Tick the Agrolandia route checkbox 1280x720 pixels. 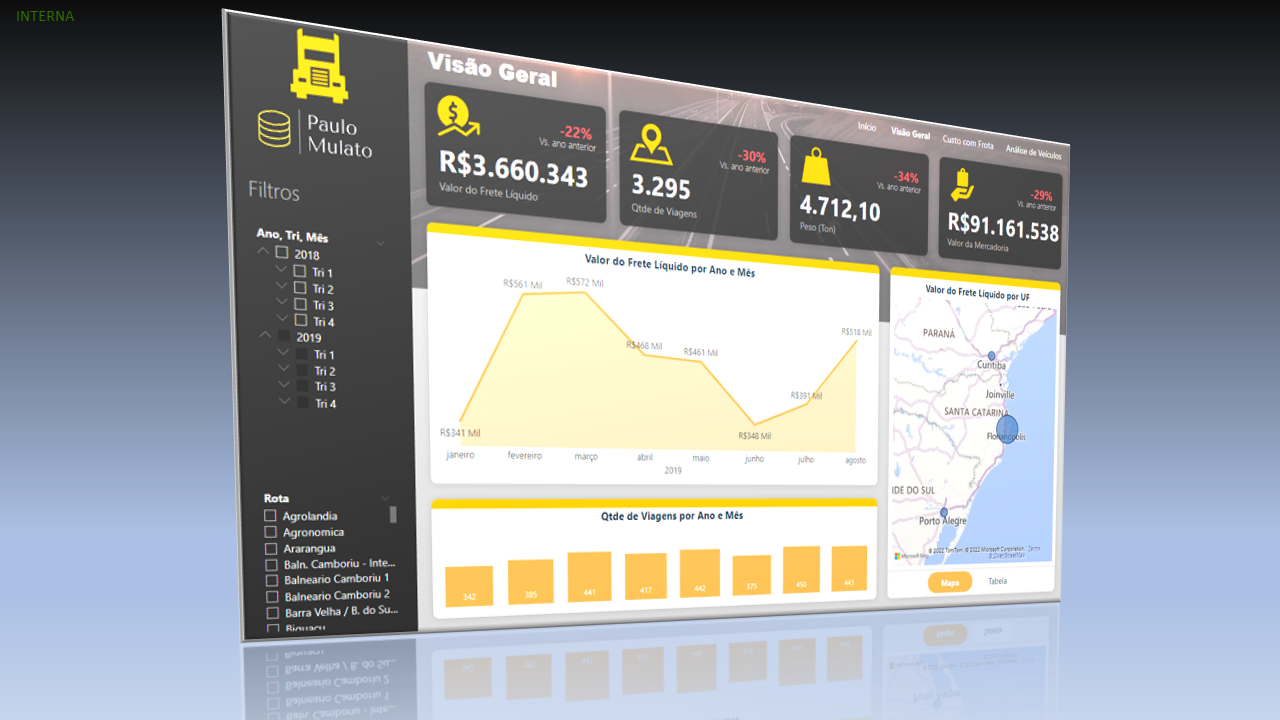(x=270, y=516)
